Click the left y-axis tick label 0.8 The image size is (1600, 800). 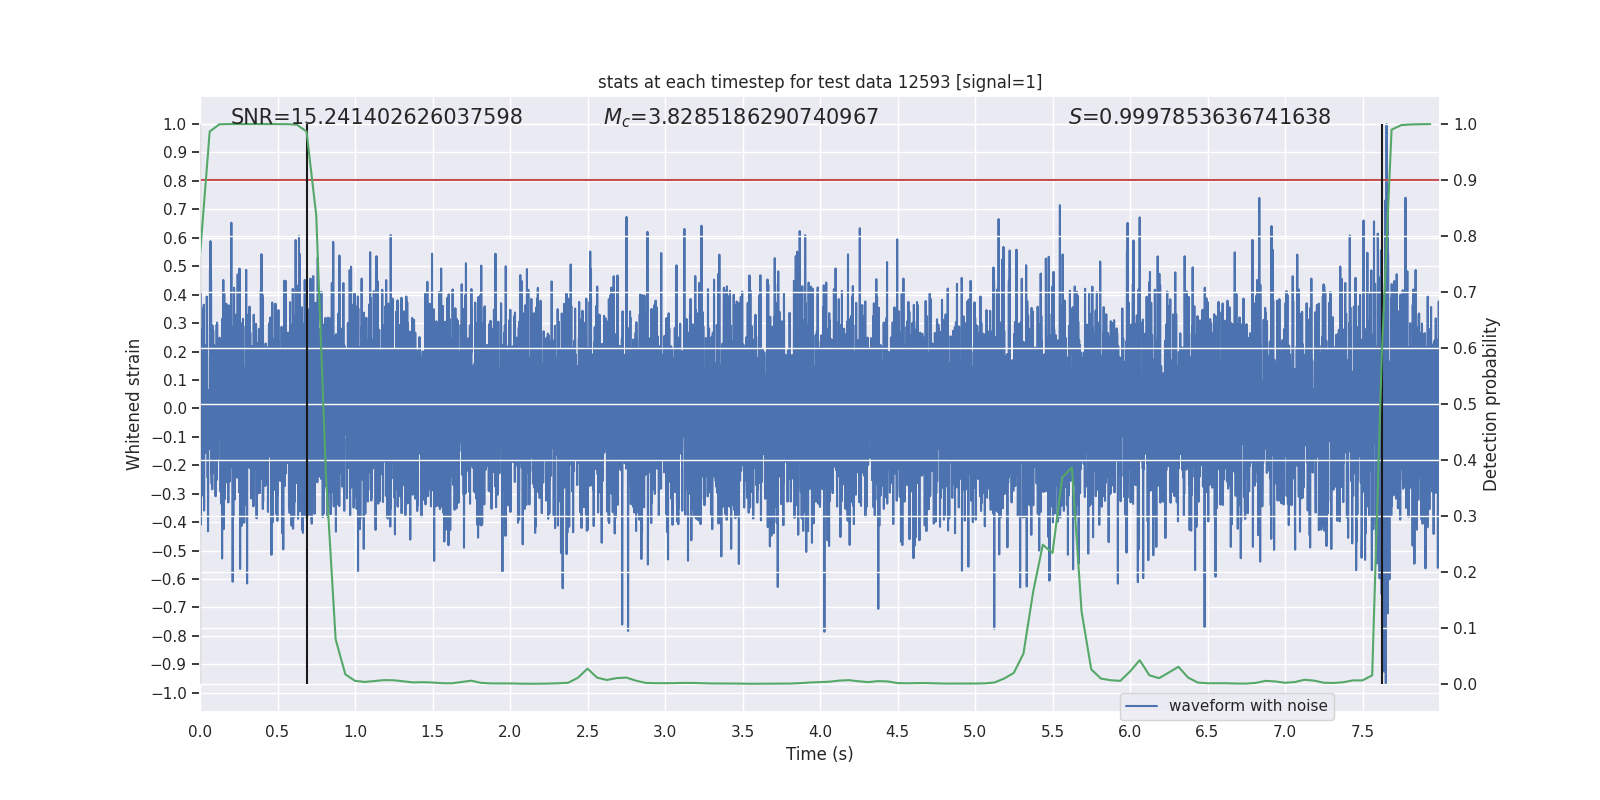[175, 181]
